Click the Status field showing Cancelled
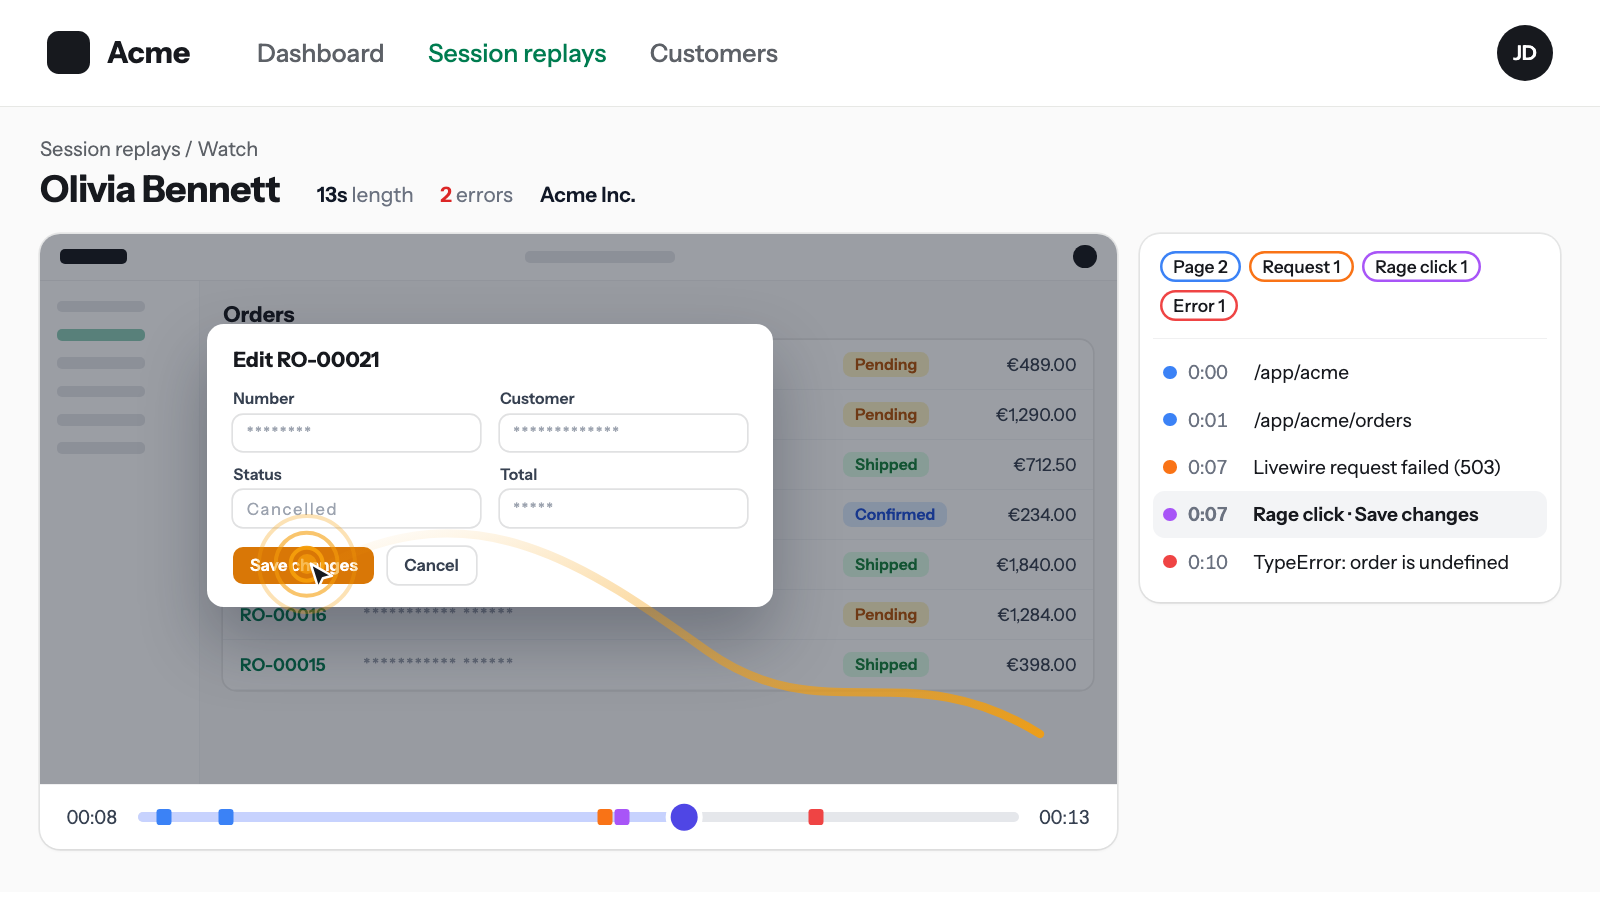Screen dimensions: 1600x900 pos(357,508)
